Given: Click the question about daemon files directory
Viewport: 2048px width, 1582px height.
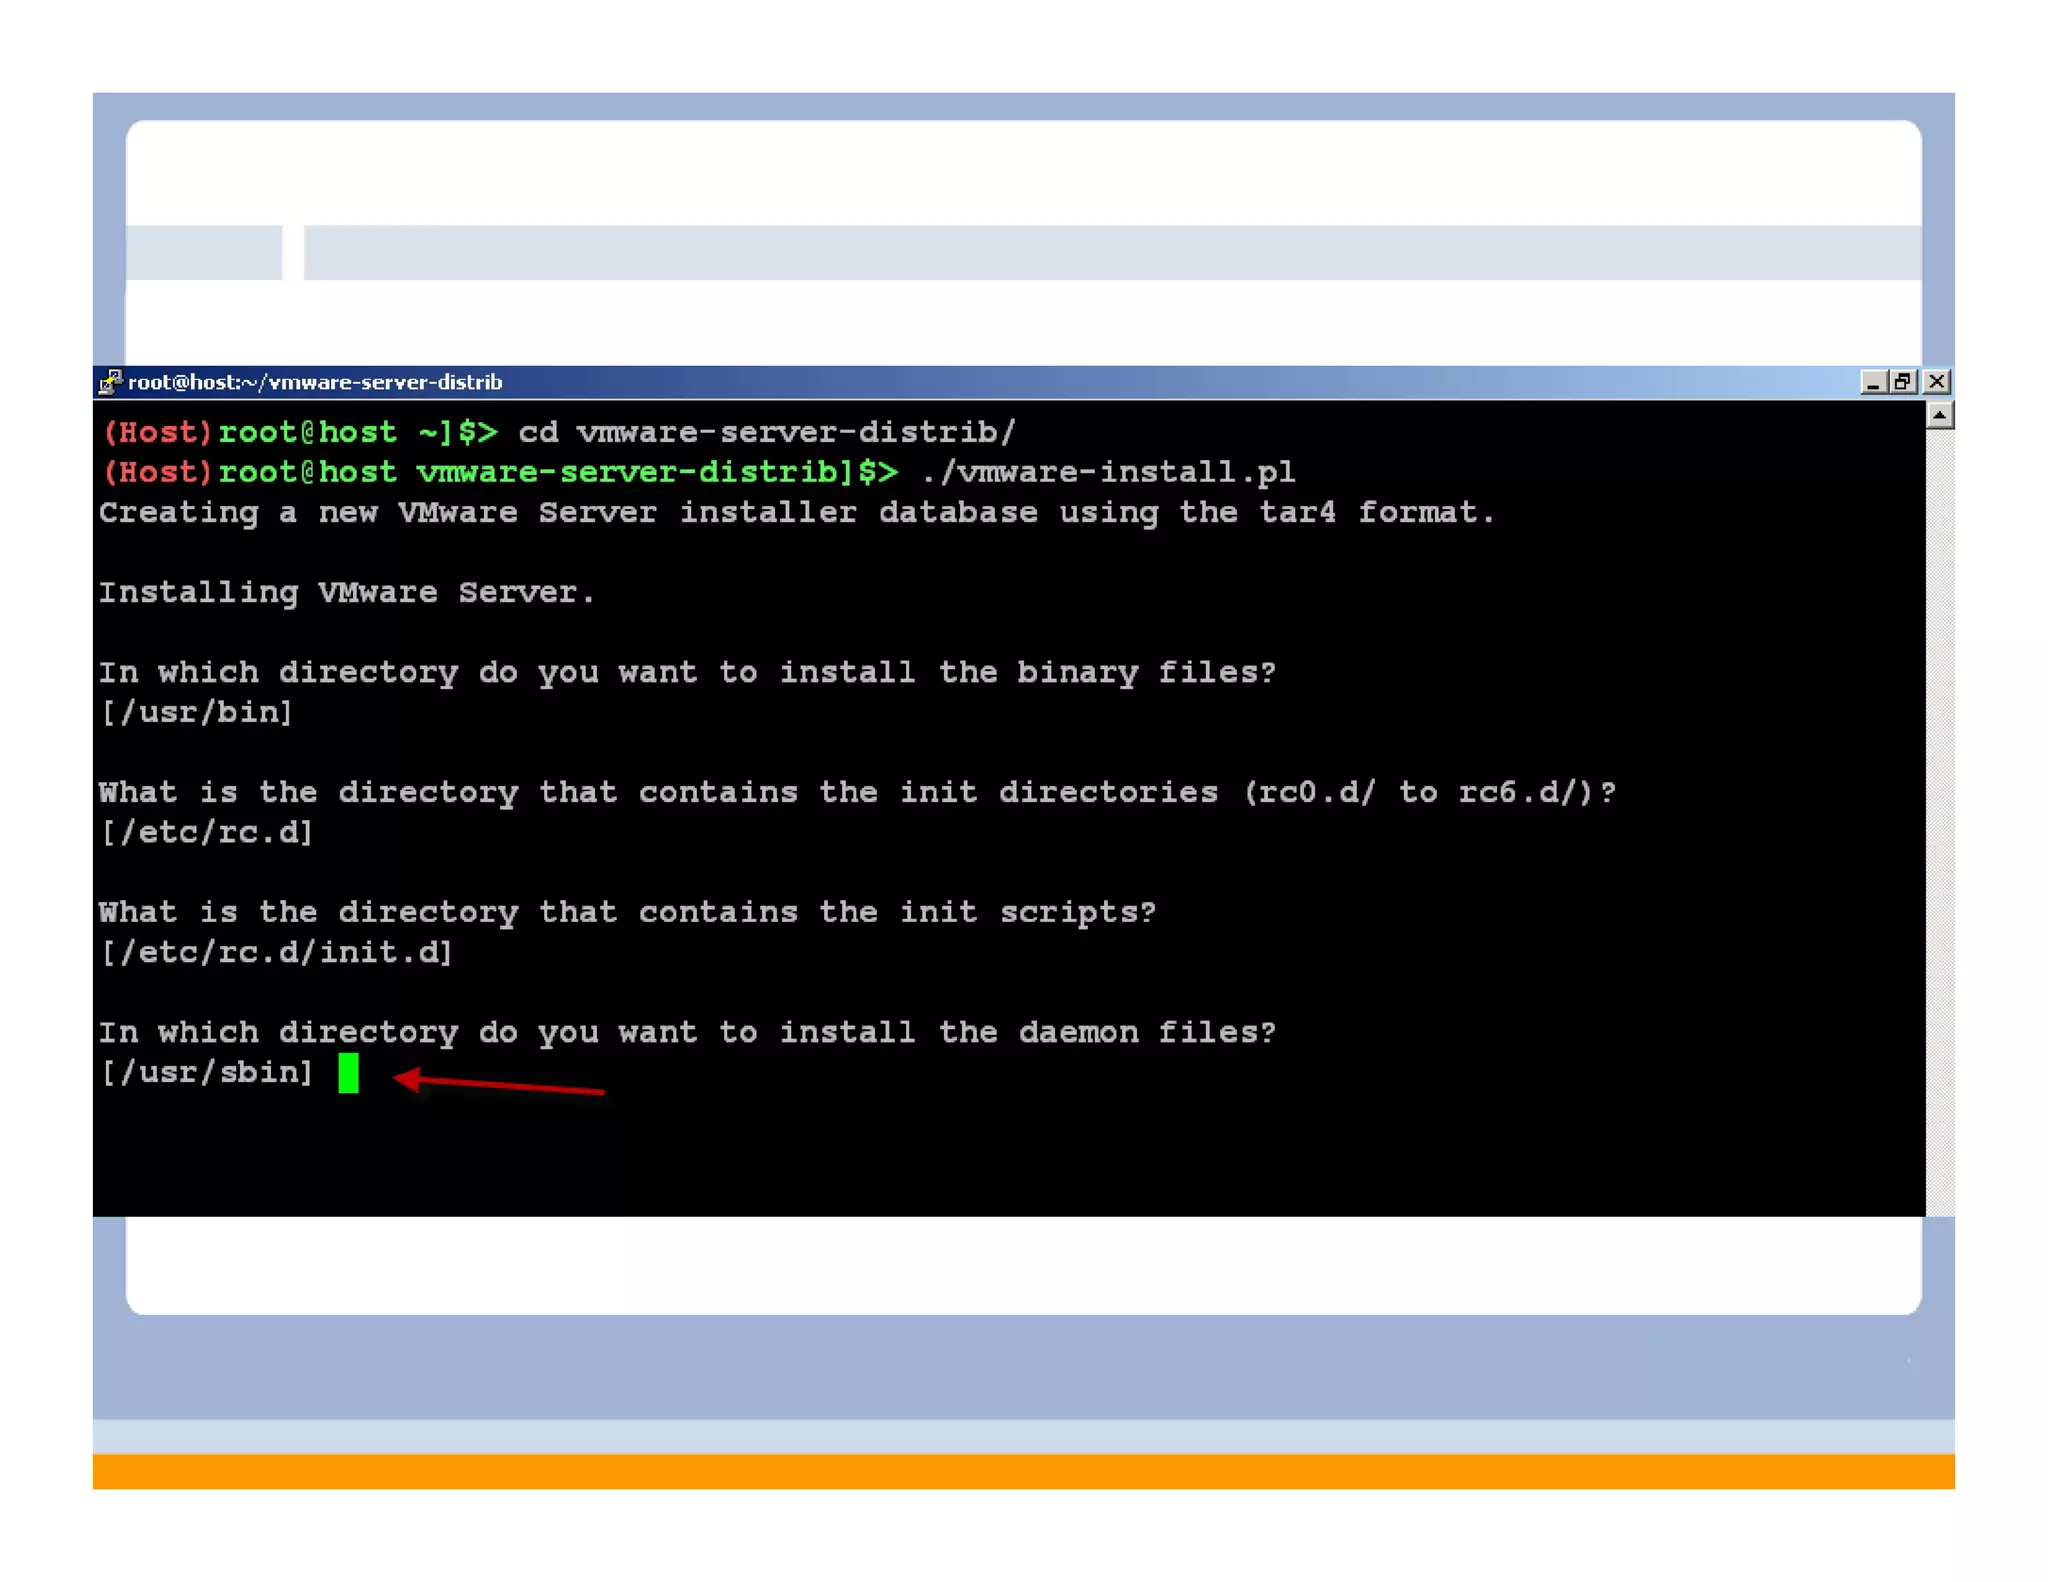Looking at the screenshot, I should tap(687, 1032).
